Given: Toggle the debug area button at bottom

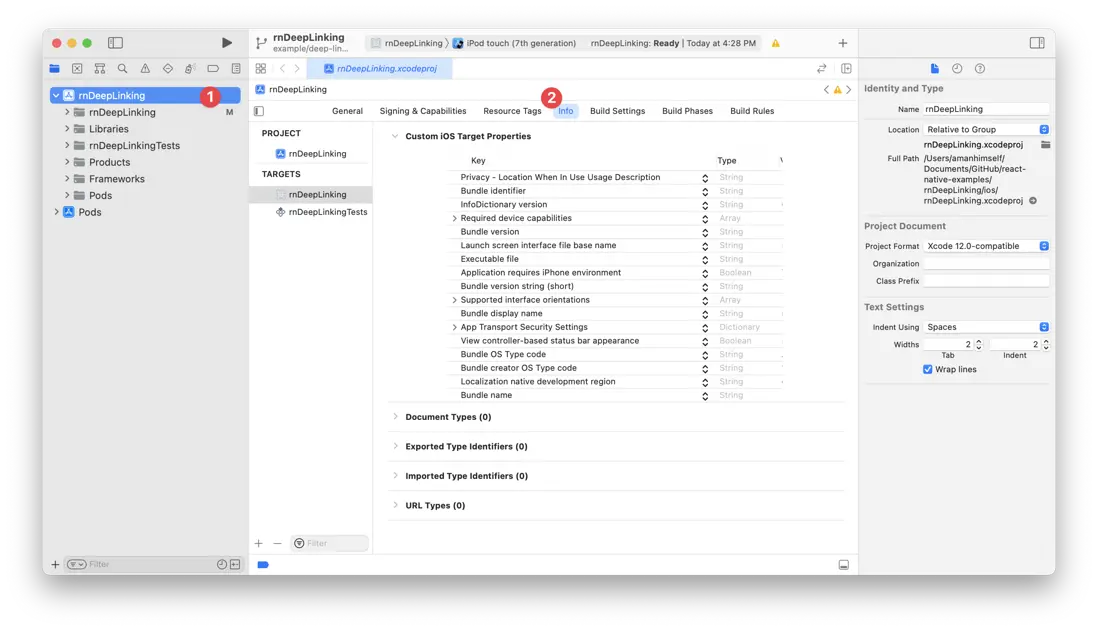Looking at the screenshot, I should coord(844,564).
